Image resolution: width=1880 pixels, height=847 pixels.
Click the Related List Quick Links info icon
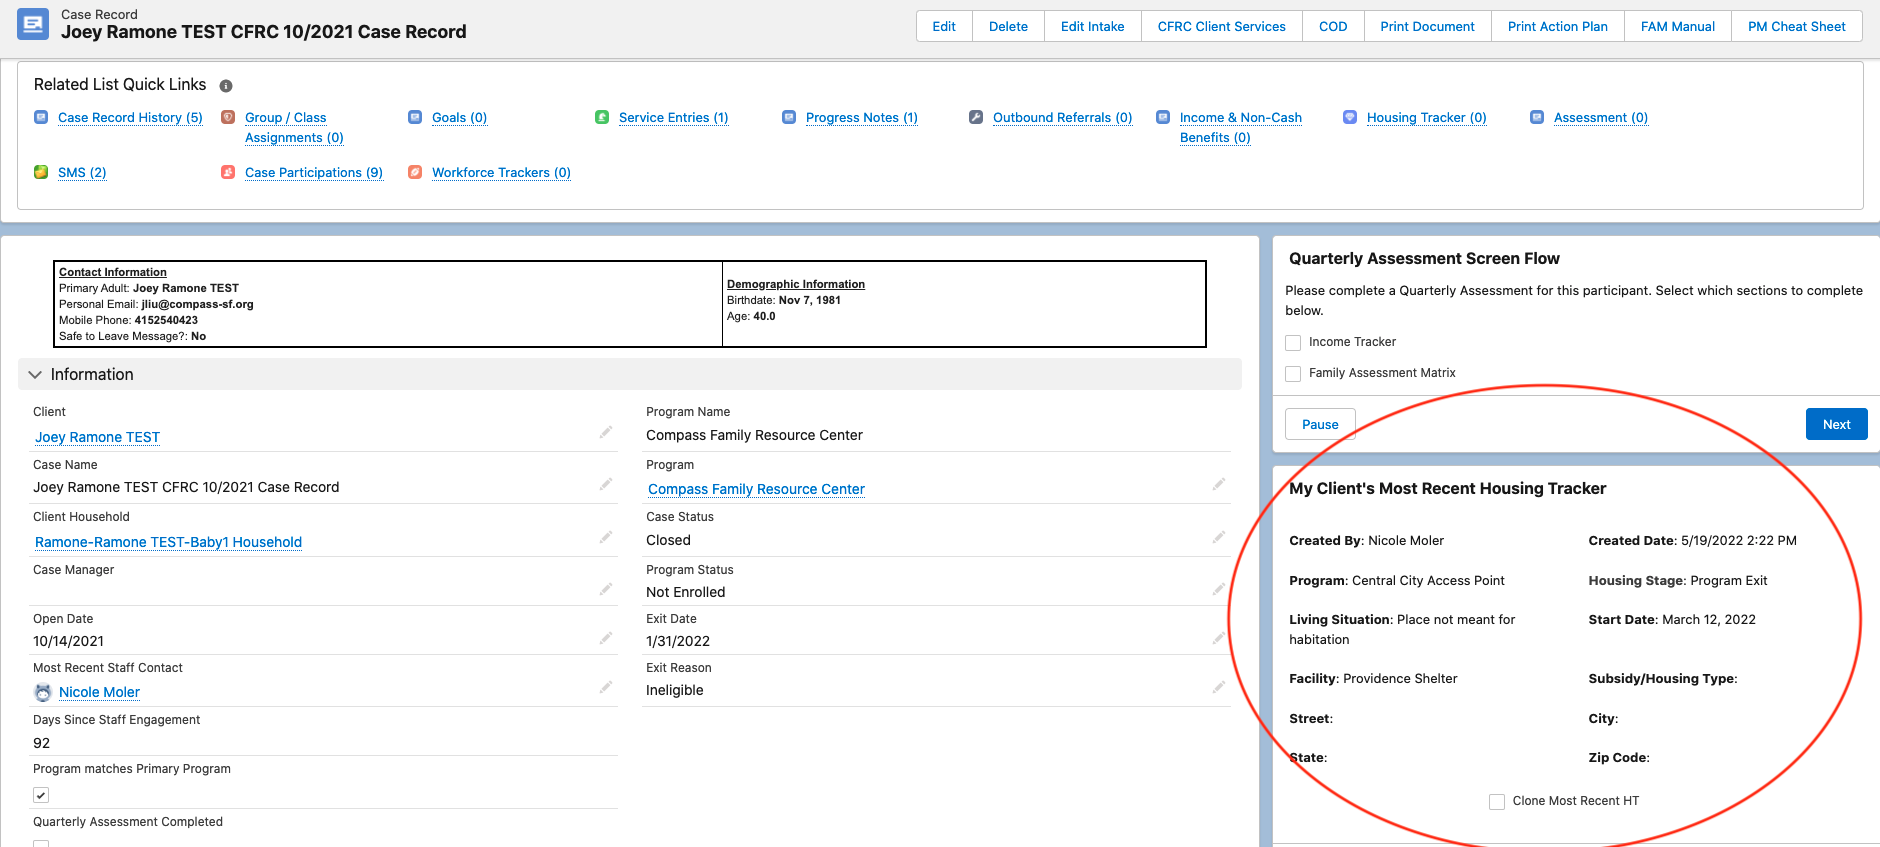click(226, 86)
